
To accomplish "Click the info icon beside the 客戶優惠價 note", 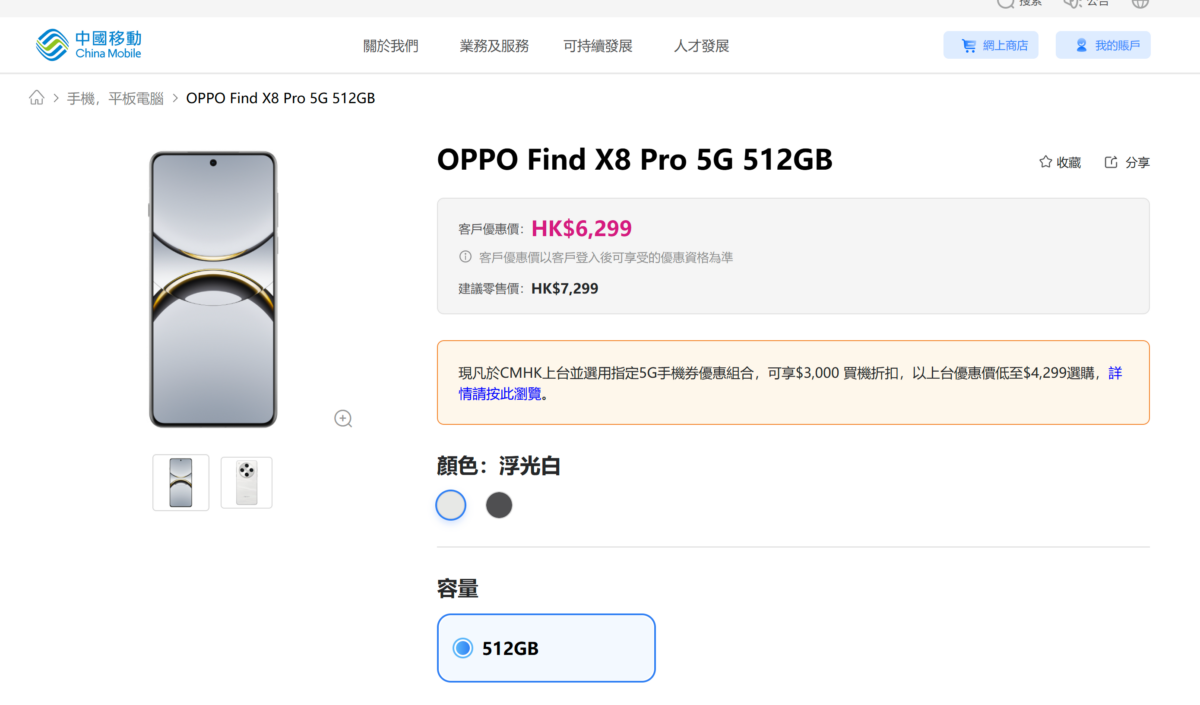I will pyautogui.click(x=465, y=257).
